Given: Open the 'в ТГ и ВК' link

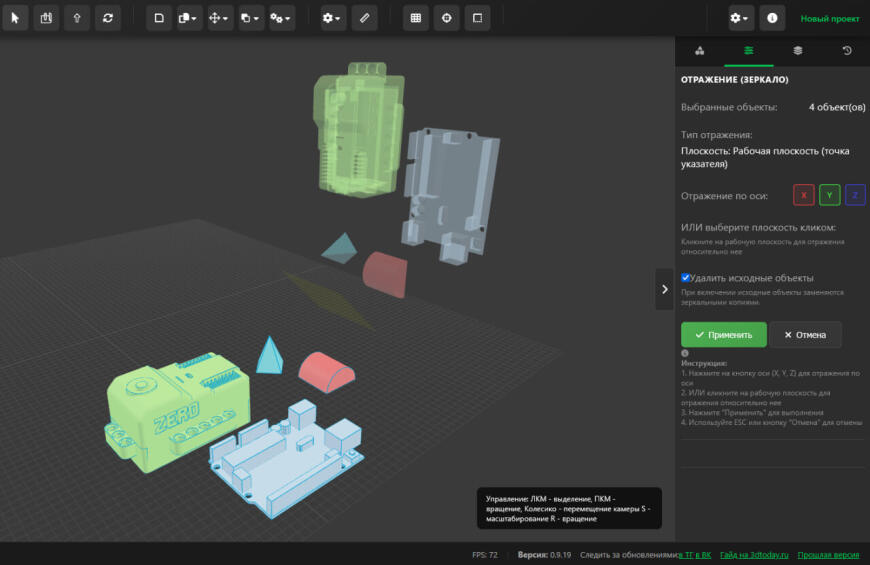Looking at the screenshot, I should [694, 554].
